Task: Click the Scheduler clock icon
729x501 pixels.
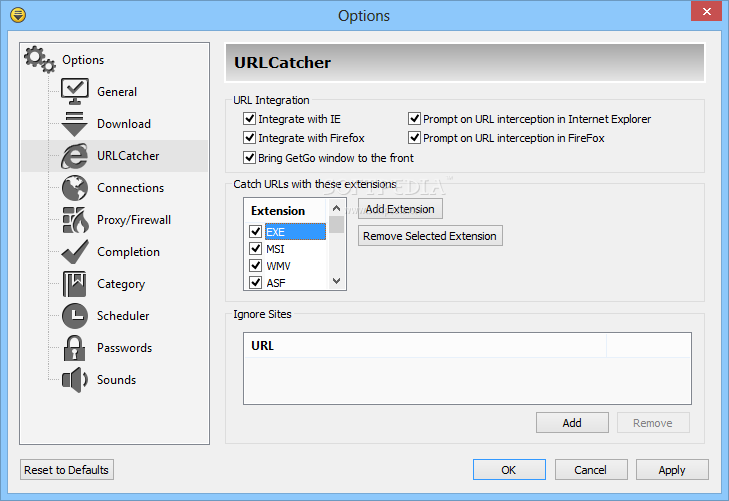Action: [x=75, y=316]
